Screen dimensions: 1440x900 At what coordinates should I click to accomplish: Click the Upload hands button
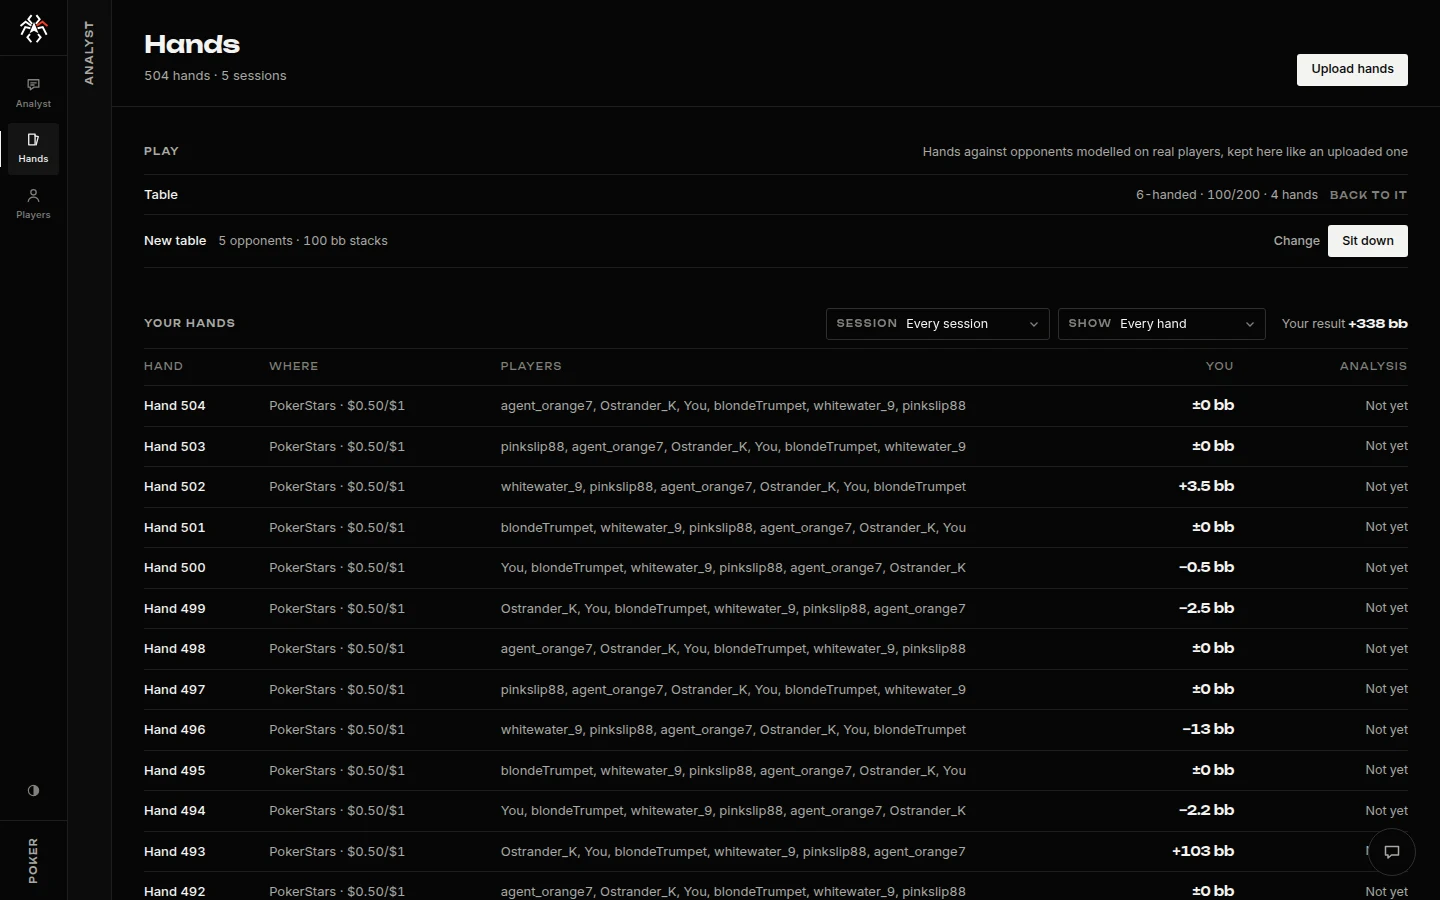tap(1352, 69)
